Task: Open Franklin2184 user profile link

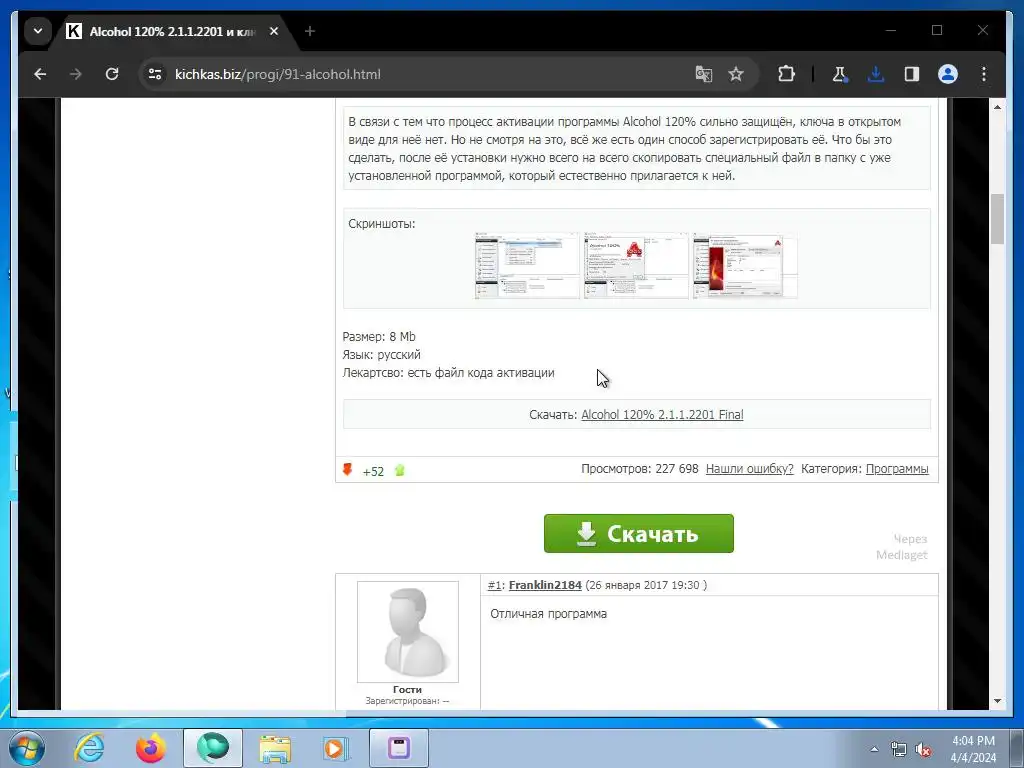Action: (545, 585)
